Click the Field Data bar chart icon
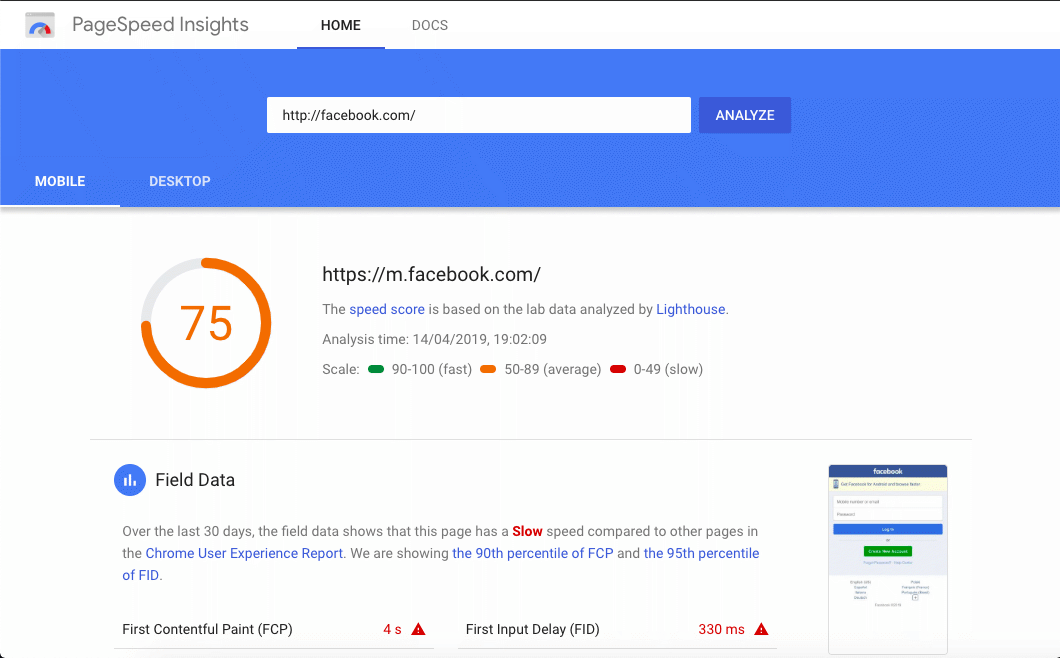Screen dimensions: 1060x658 point(130,480)
